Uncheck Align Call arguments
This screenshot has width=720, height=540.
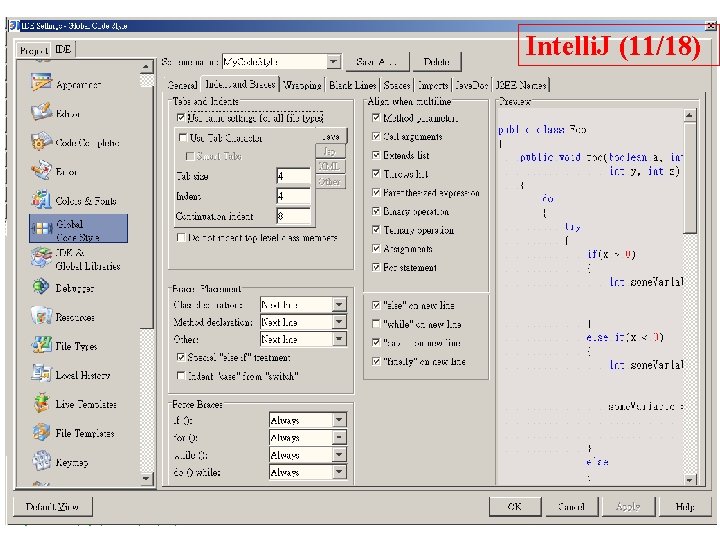376,136
